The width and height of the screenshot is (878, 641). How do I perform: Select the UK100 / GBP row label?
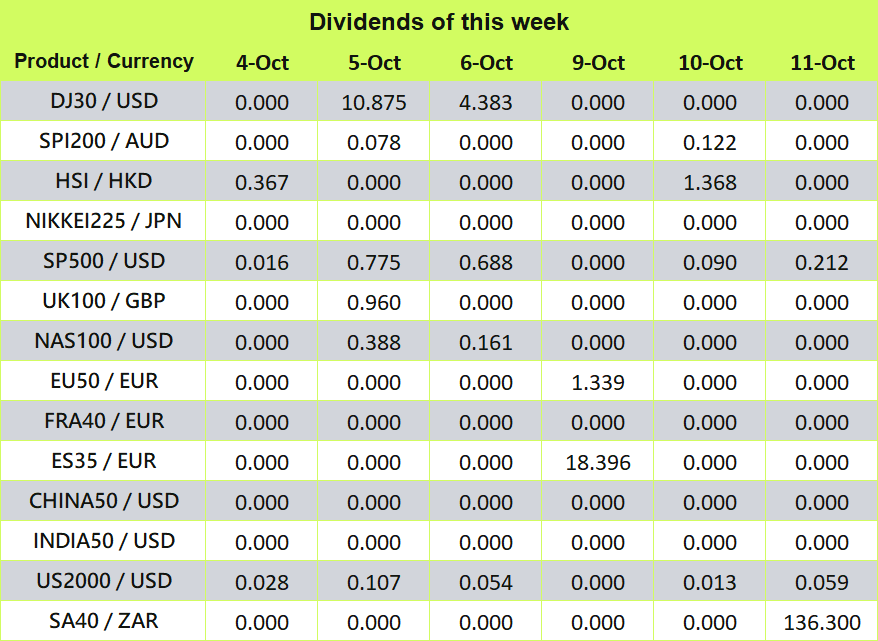(x=104, y=301)
